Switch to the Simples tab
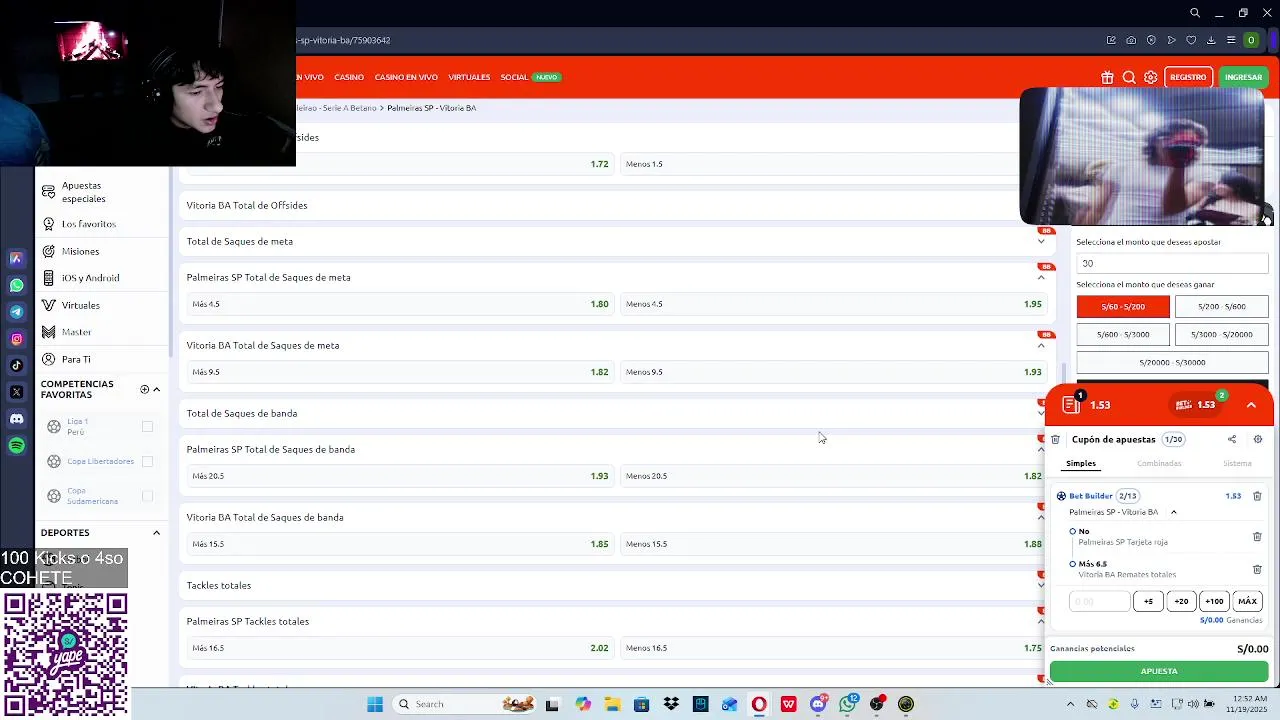The width and height of the screenshot is (1280, 720). 1081,463
